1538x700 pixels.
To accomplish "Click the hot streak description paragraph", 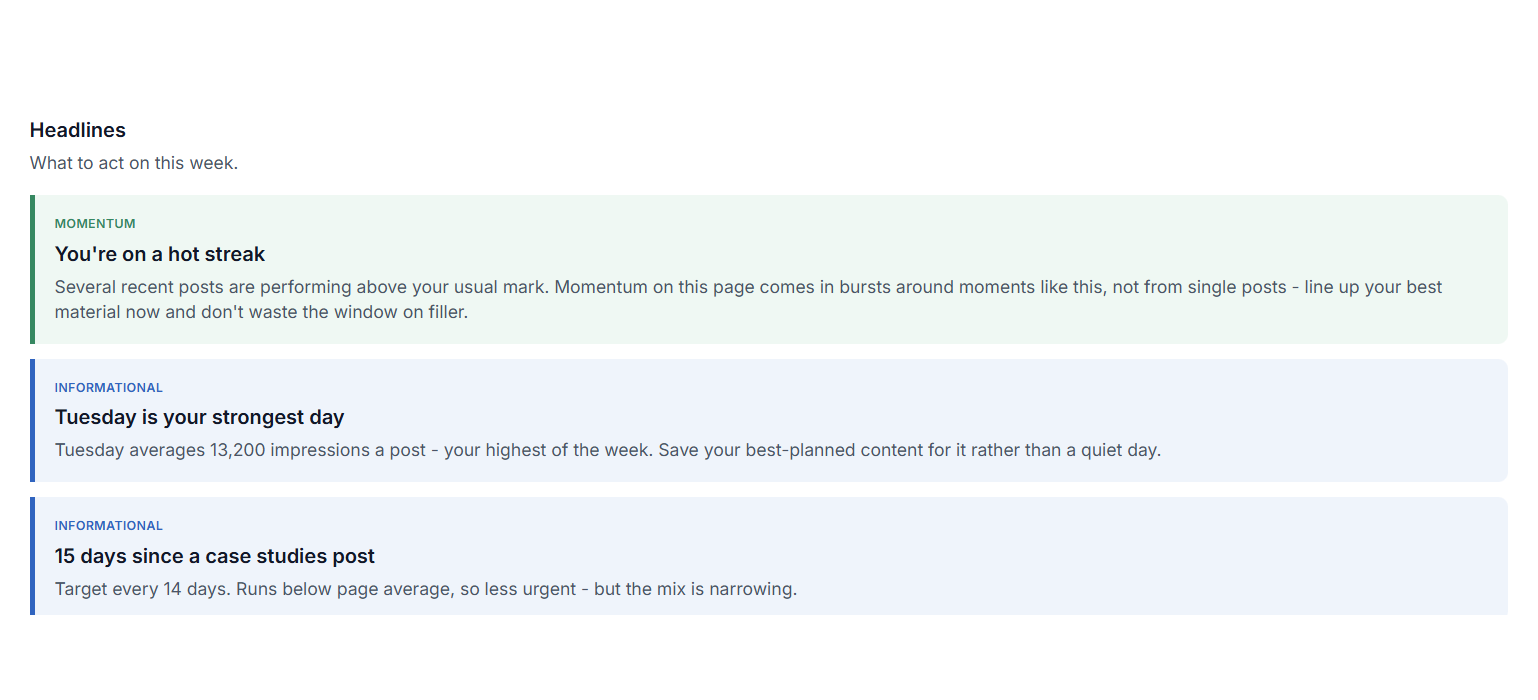I will [749, 299].
